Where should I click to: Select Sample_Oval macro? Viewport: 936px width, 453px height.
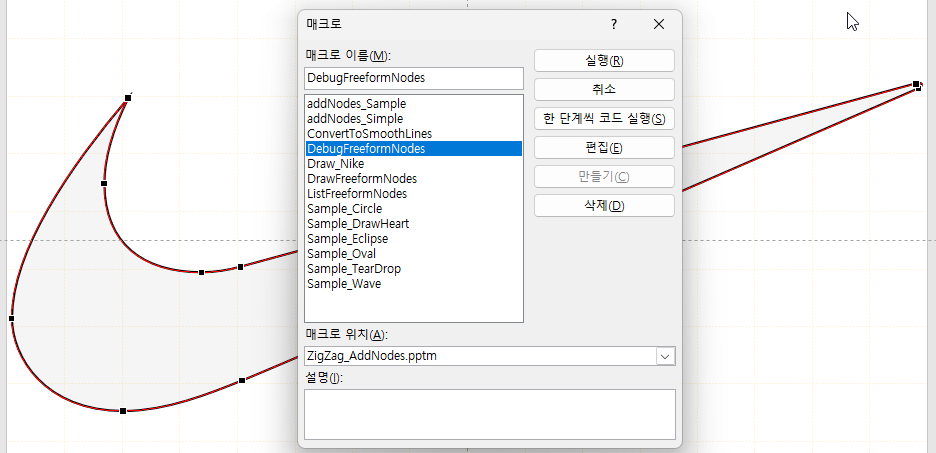pos(414,254)
